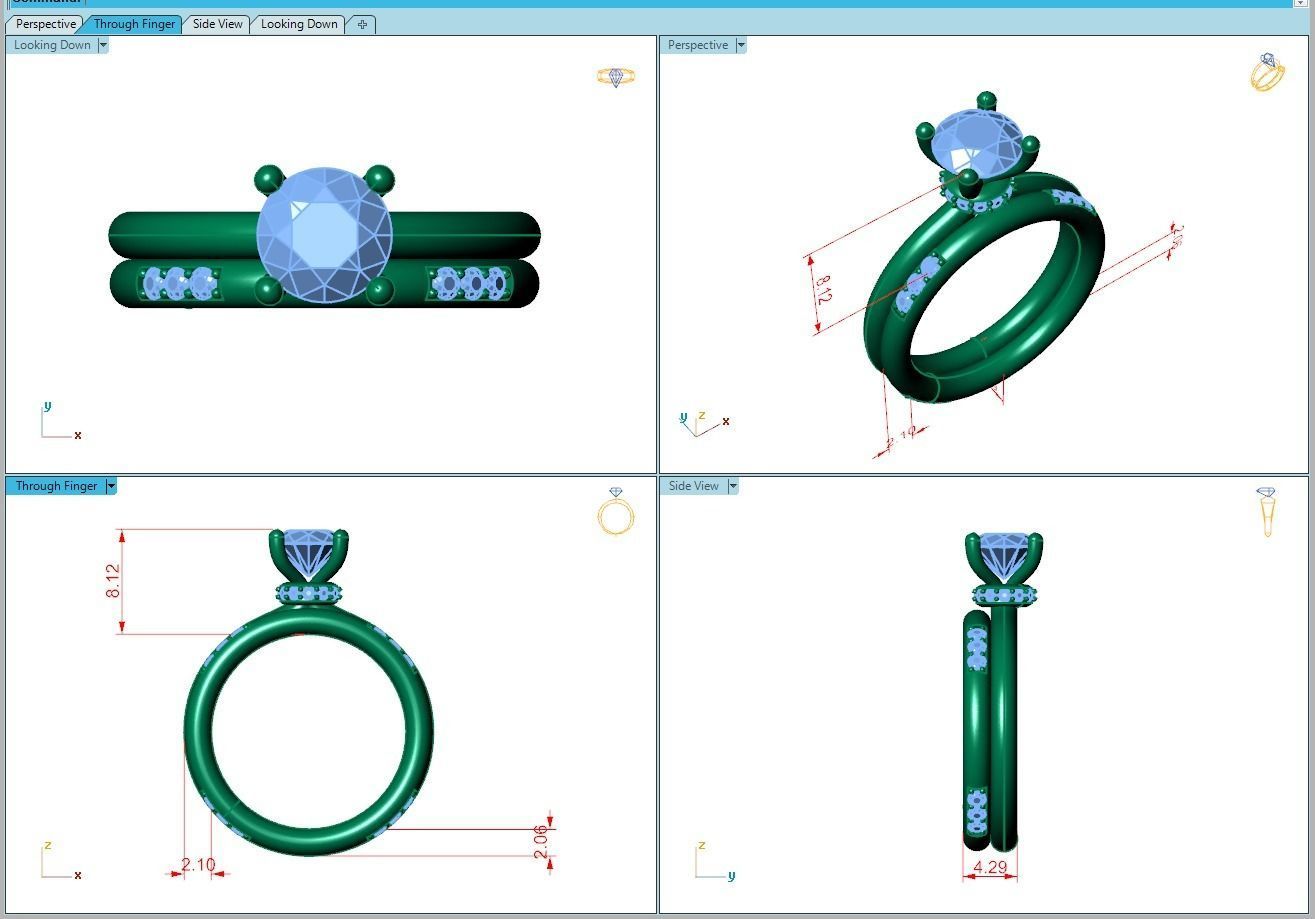Click the axis indicator in Side View viewport
Viewport: 1315px width, 919px height.
(x=715, y=861)
